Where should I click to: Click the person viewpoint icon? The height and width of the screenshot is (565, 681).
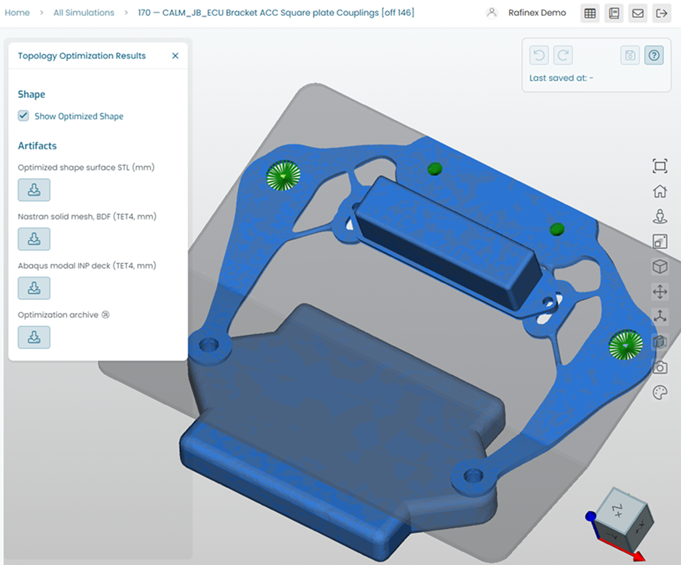[x=660, y=216]
